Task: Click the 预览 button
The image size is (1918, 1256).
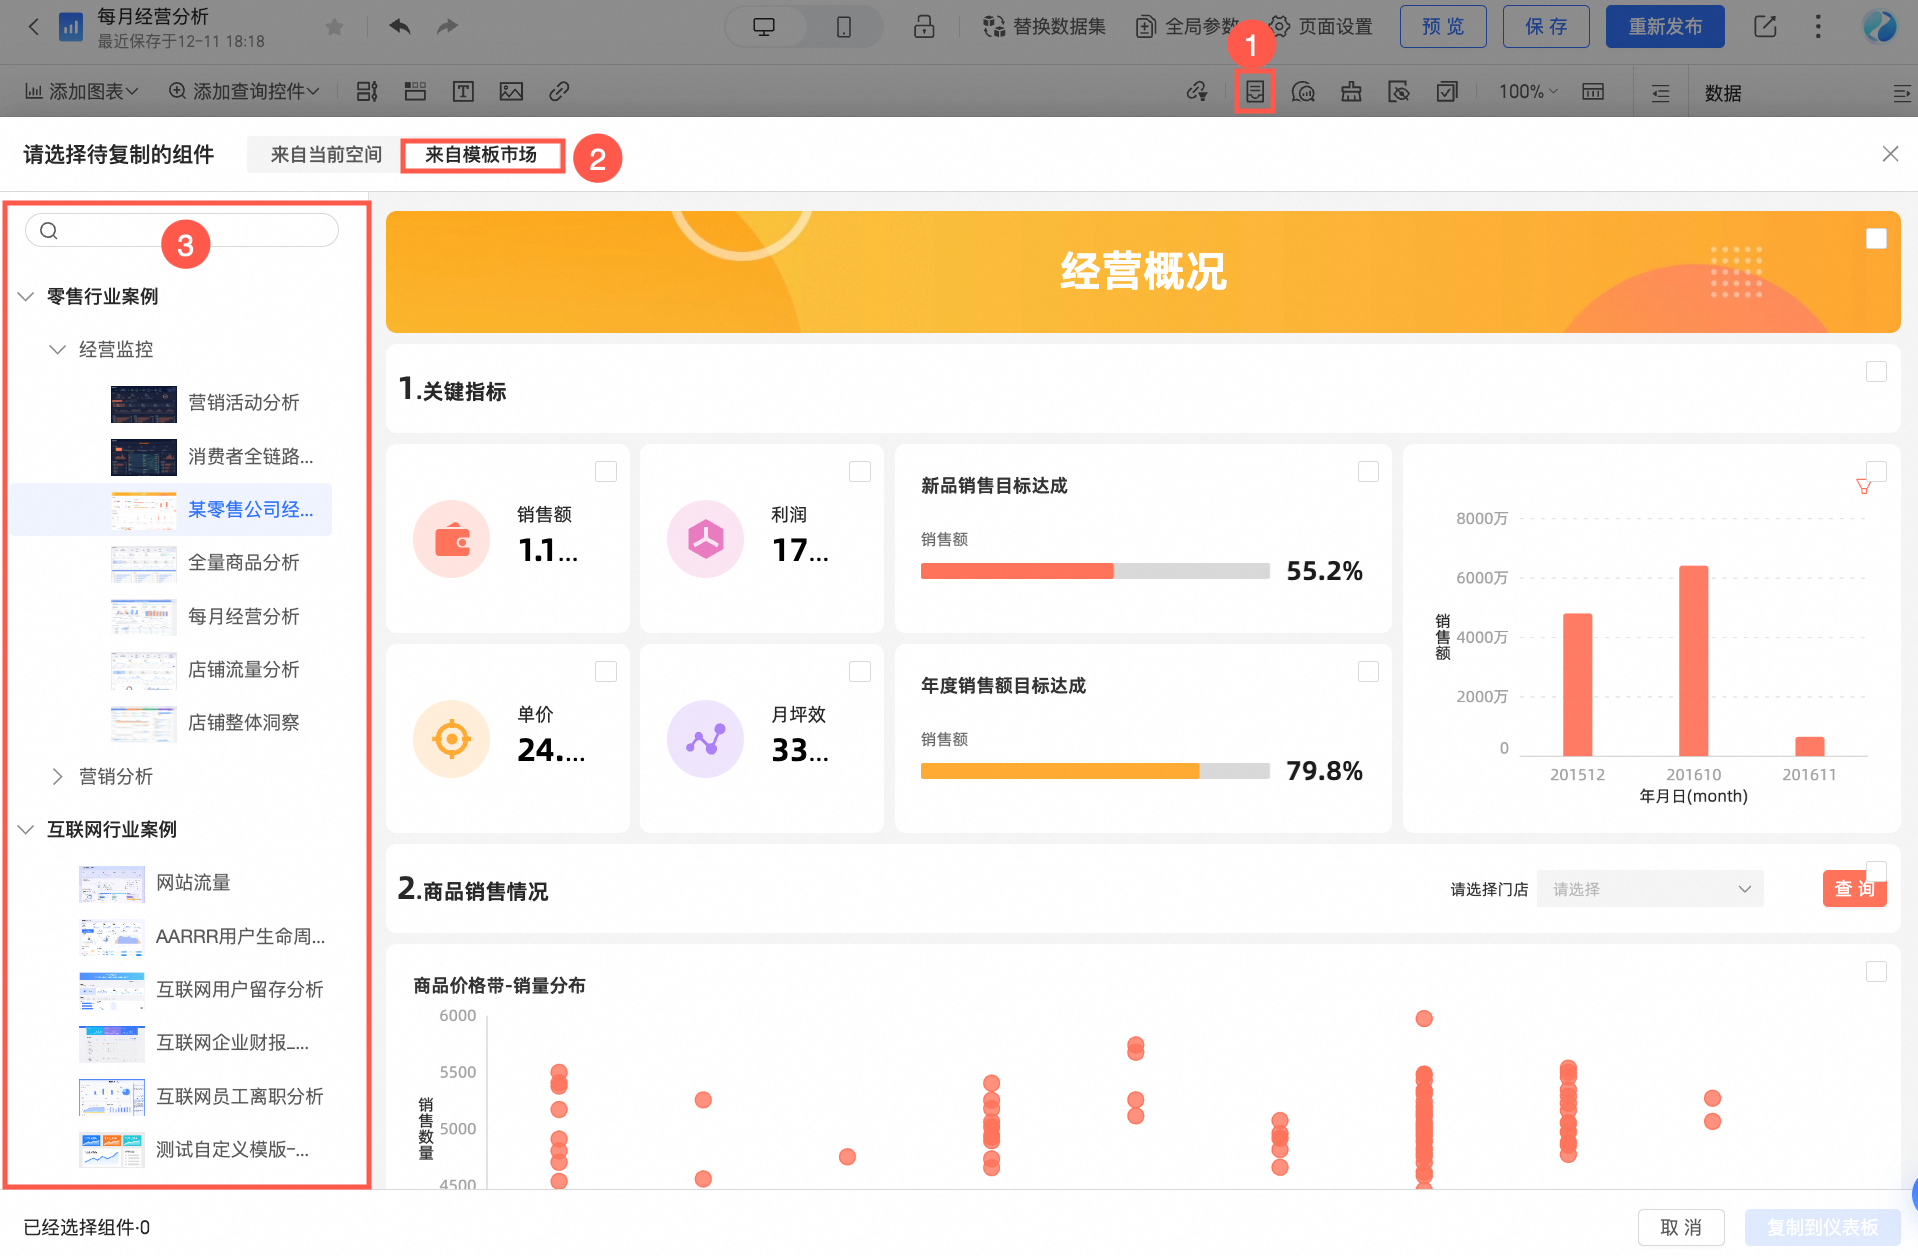Action: click(x=1443, y=27)
